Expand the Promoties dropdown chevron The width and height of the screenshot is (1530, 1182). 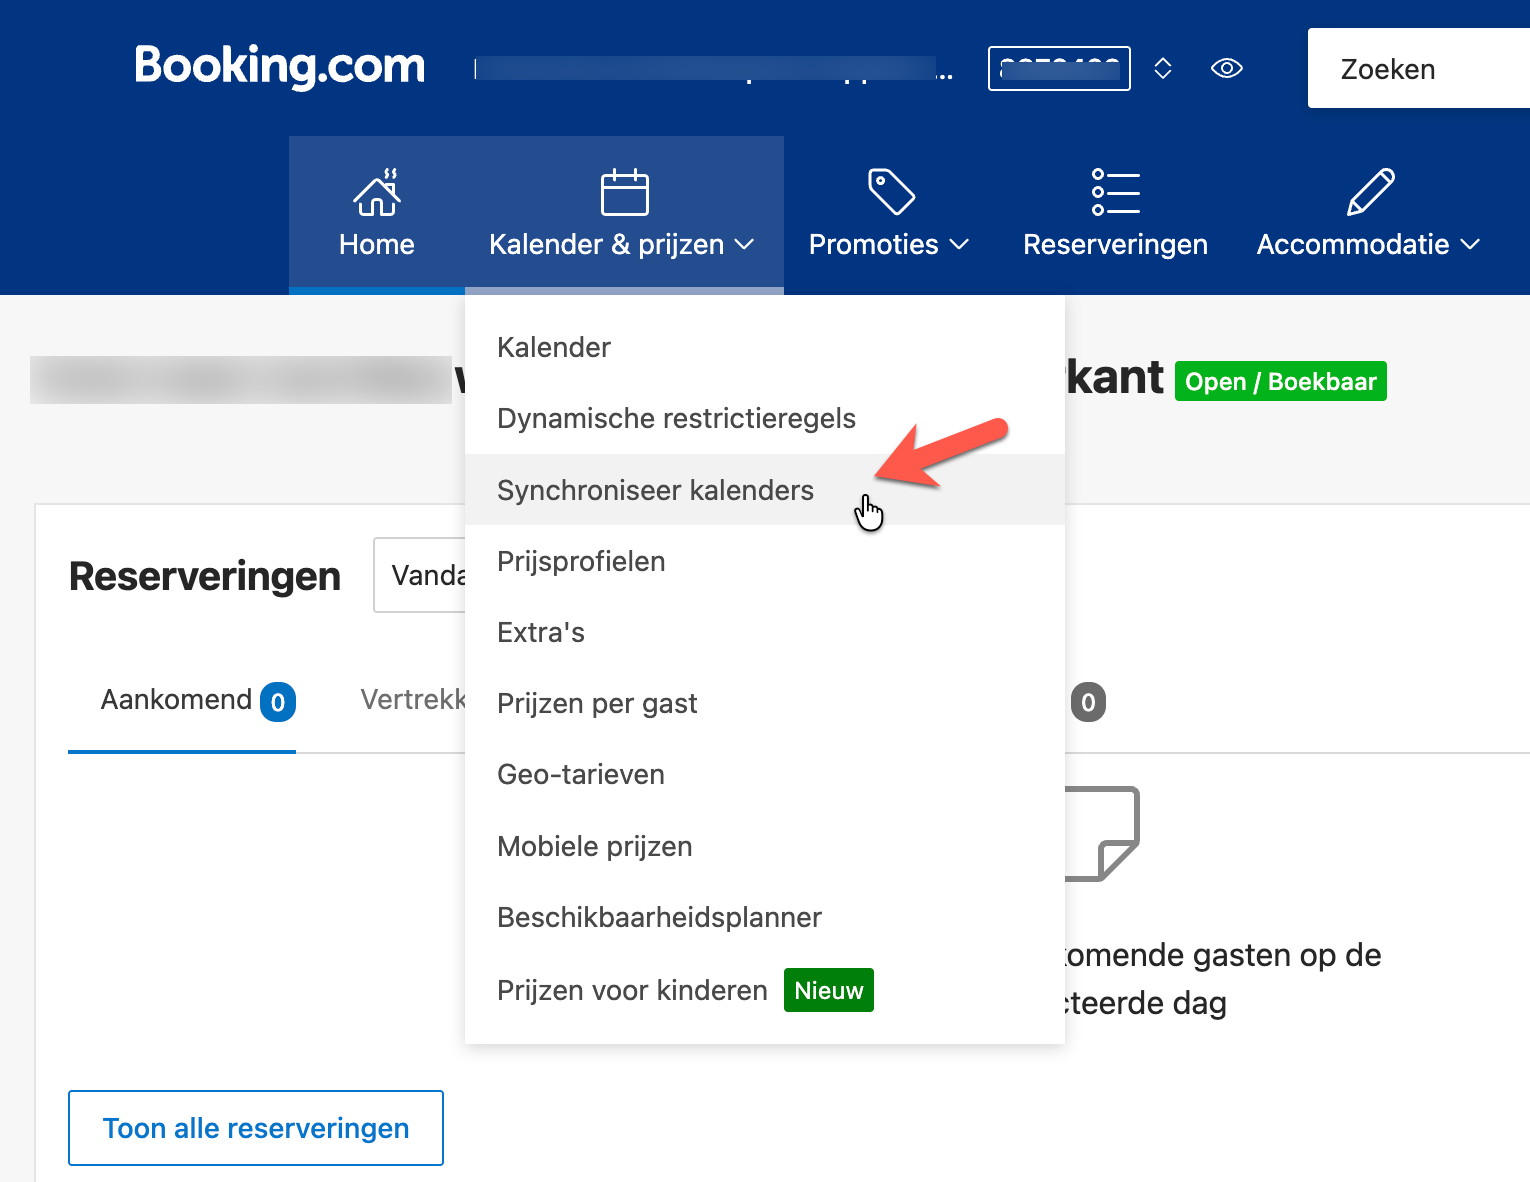click(x=960, y=244)
